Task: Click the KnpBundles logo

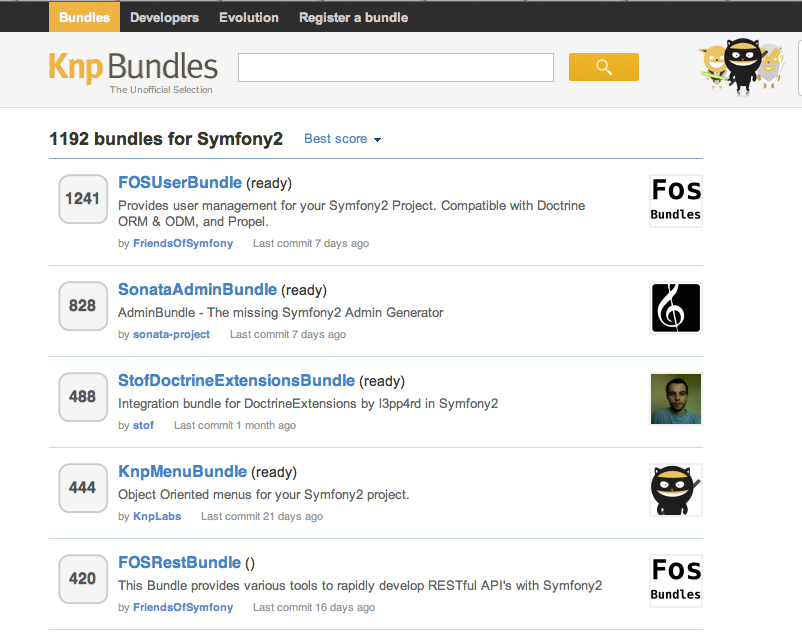Action: (x=133, y=72)
